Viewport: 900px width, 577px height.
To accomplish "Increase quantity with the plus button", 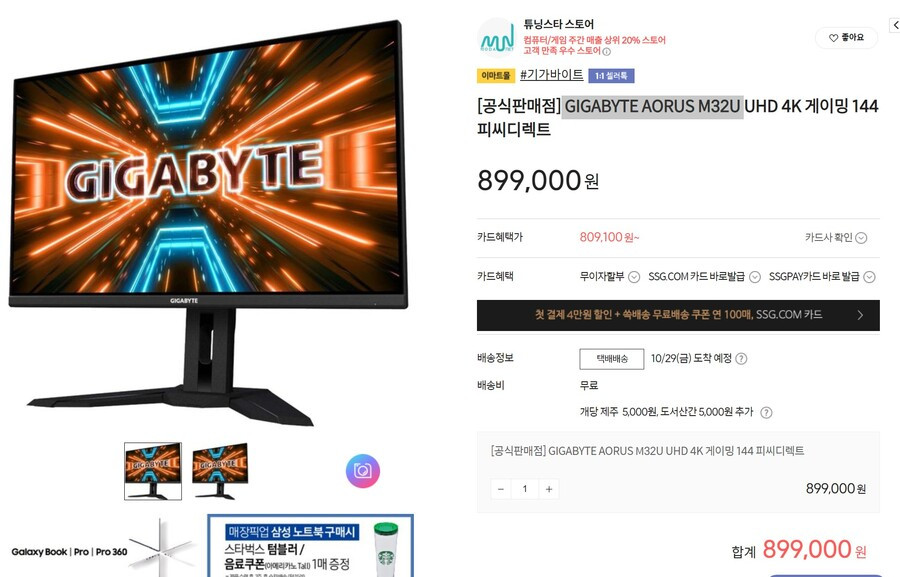I will point(549,489).
